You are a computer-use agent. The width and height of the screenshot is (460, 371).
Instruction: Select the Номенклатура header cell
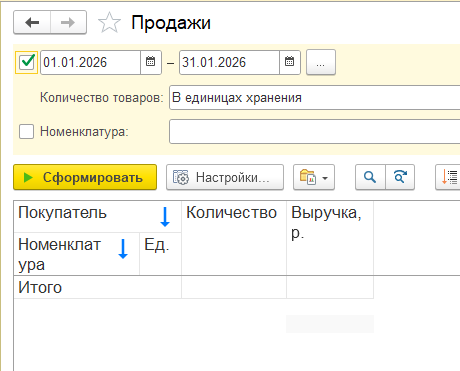pos(77,254)
